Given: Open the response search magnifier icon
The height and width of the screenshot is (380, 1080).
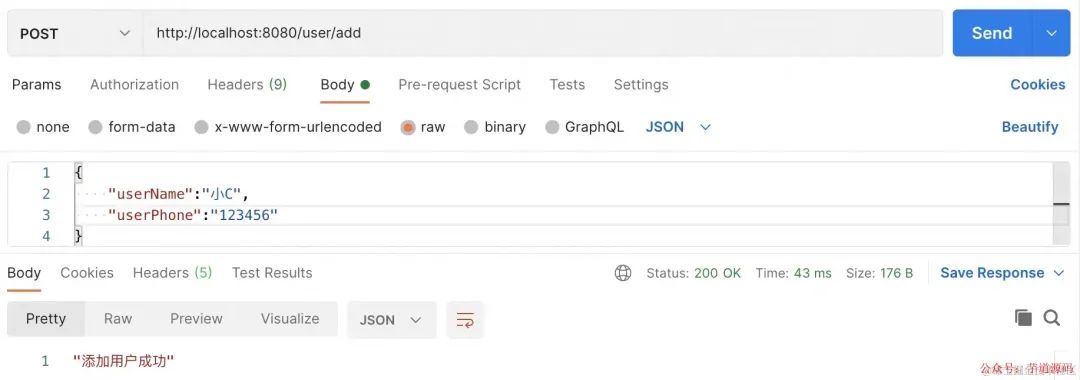Looking at the screenshot, I should click(x=1051, y=317).
